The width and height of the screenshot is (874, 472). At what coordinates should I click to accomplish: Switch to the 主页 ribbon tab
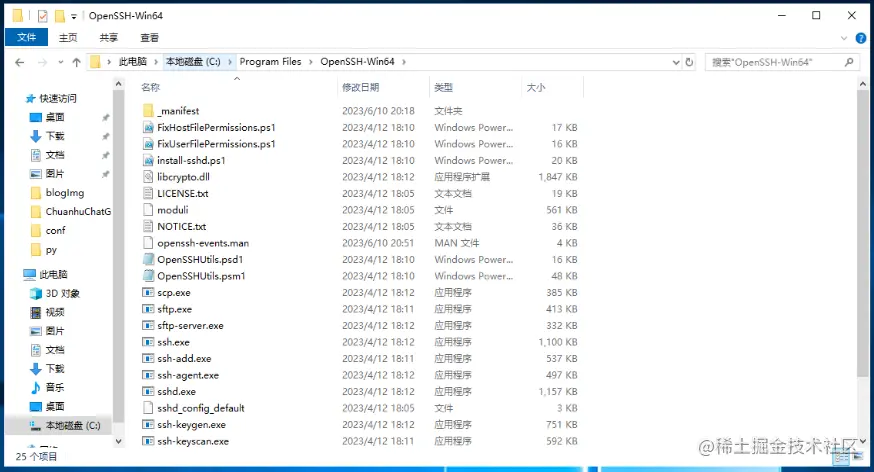[68, 37]
